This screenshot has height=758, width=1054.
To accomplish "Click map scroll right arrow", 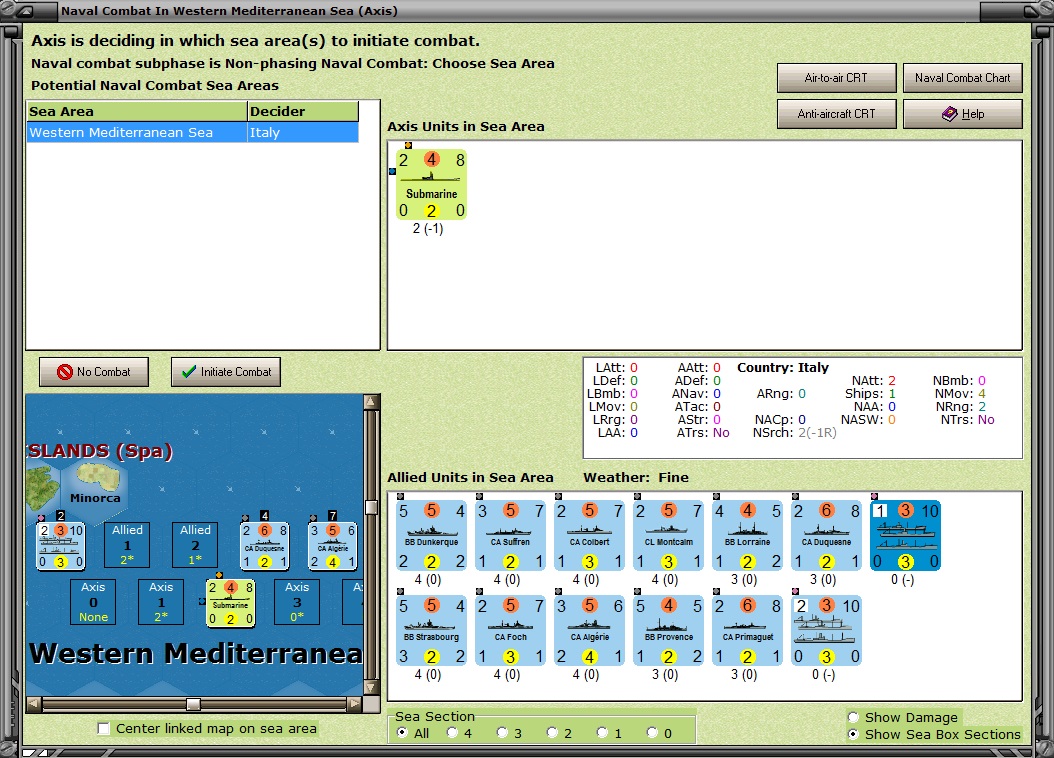I will (x=354, y=704).
